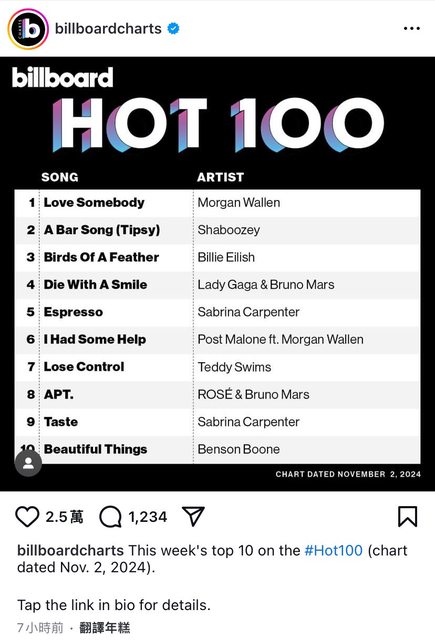Save the post with the bookmark icon
This screenshot has width=435, height=640.
coord(408,516)
